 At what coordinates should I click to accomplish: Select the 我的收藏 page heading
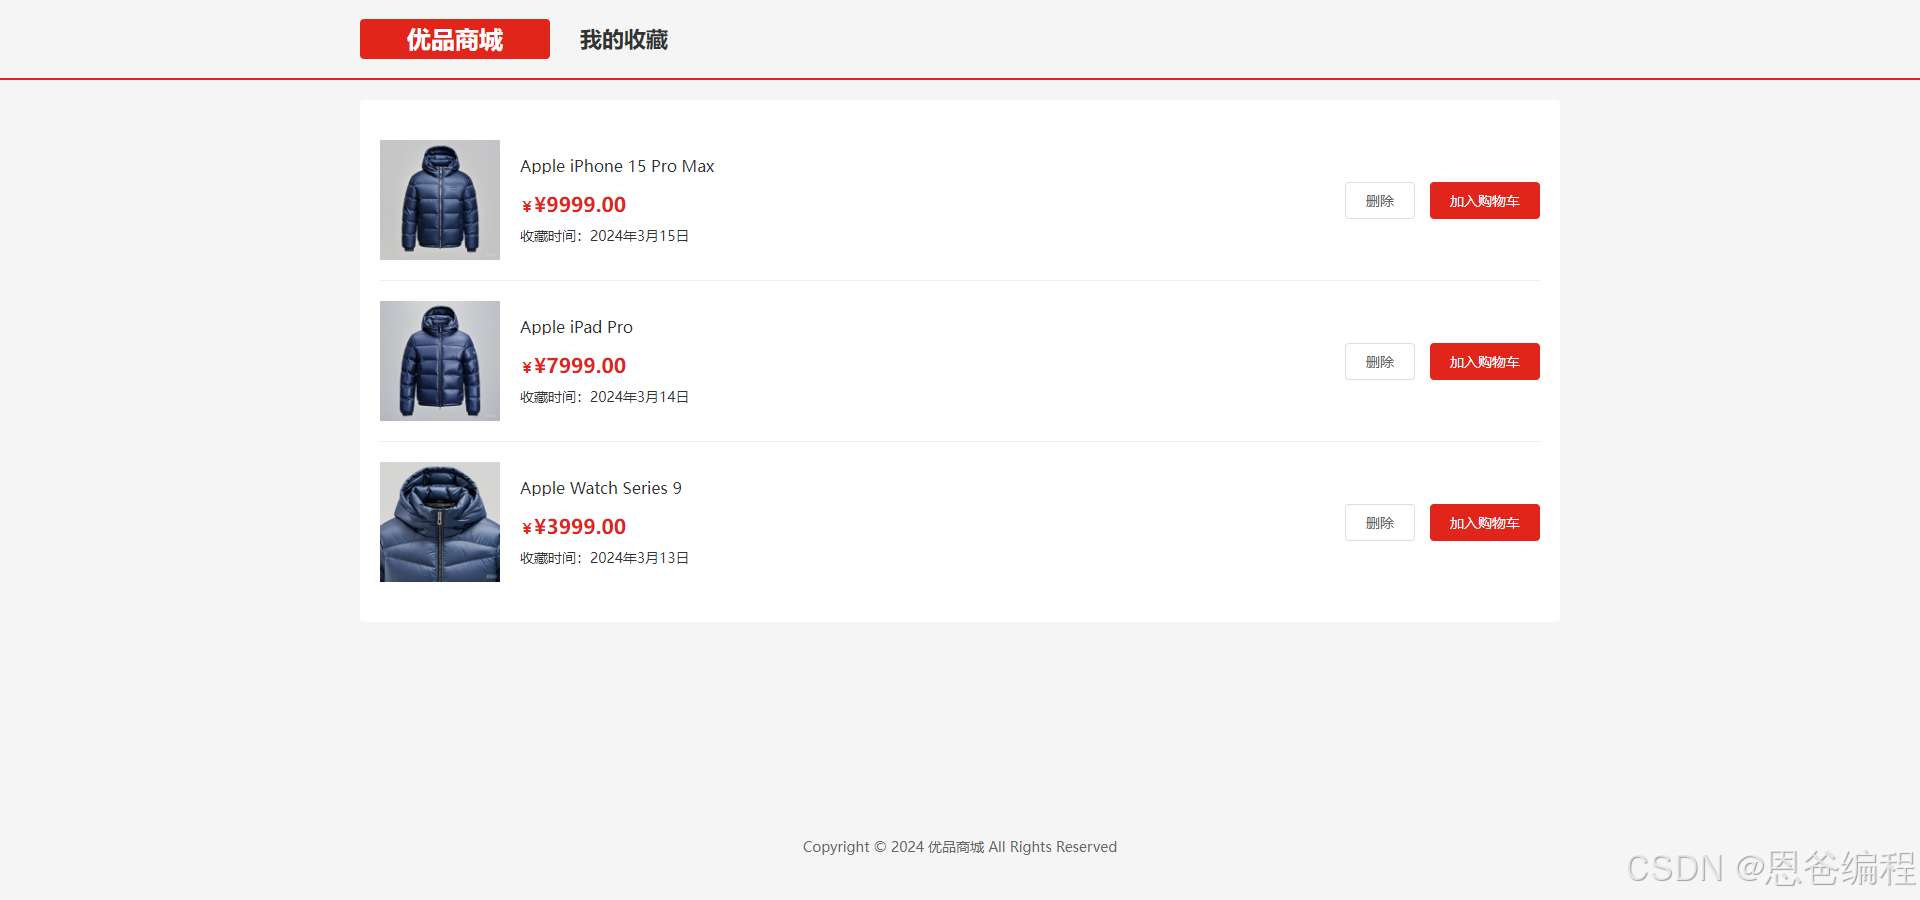coord(624,40)
